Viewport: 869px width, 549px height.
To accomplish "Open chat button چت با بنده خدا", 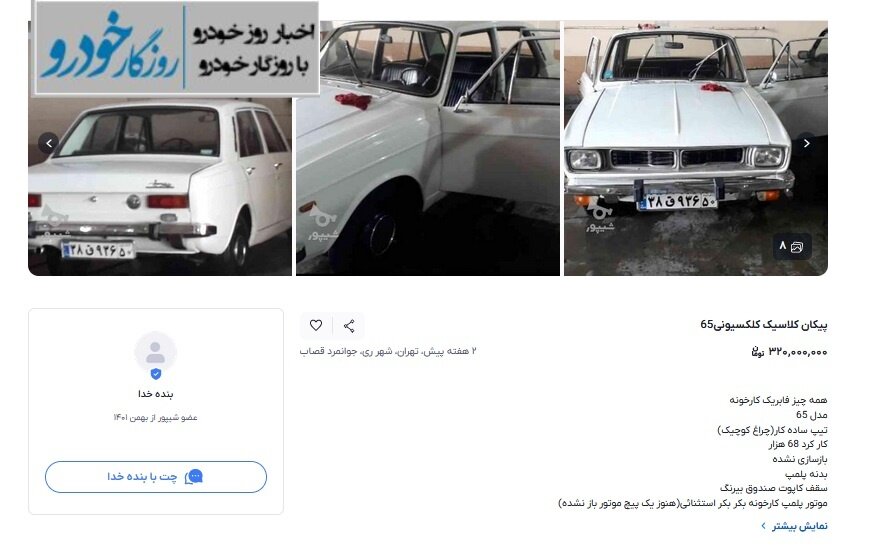I will tap(156, 477).
